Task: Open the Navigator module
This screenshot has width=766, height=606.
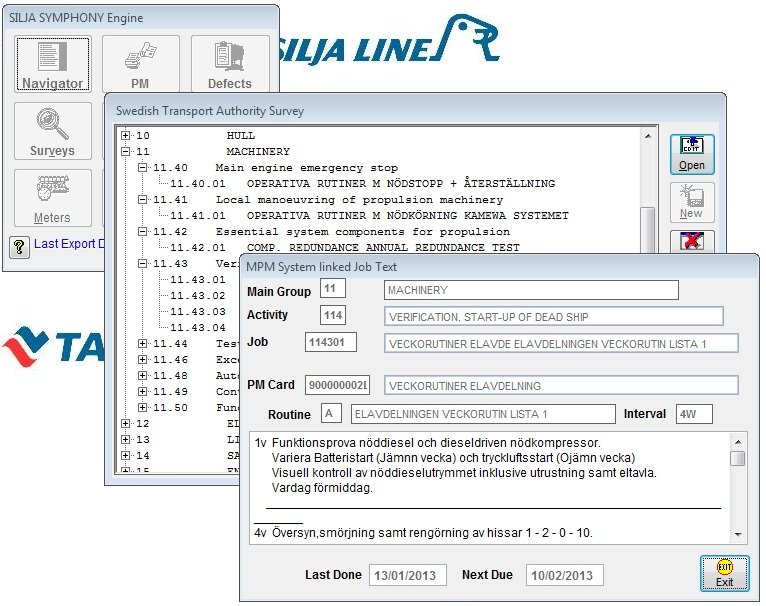Action: (53, 64)
